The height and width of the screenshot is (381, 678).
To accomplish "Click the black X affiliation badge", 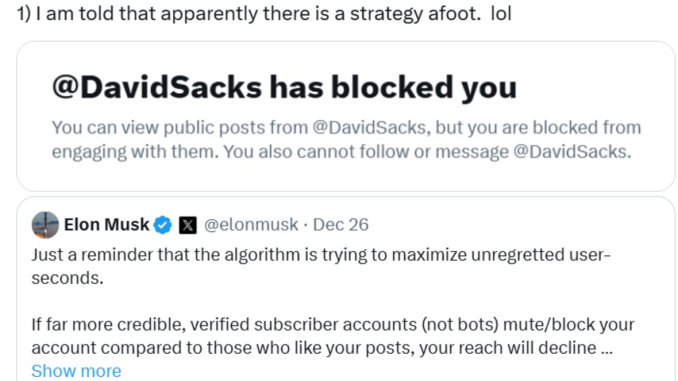I will (x=188, y=225).
